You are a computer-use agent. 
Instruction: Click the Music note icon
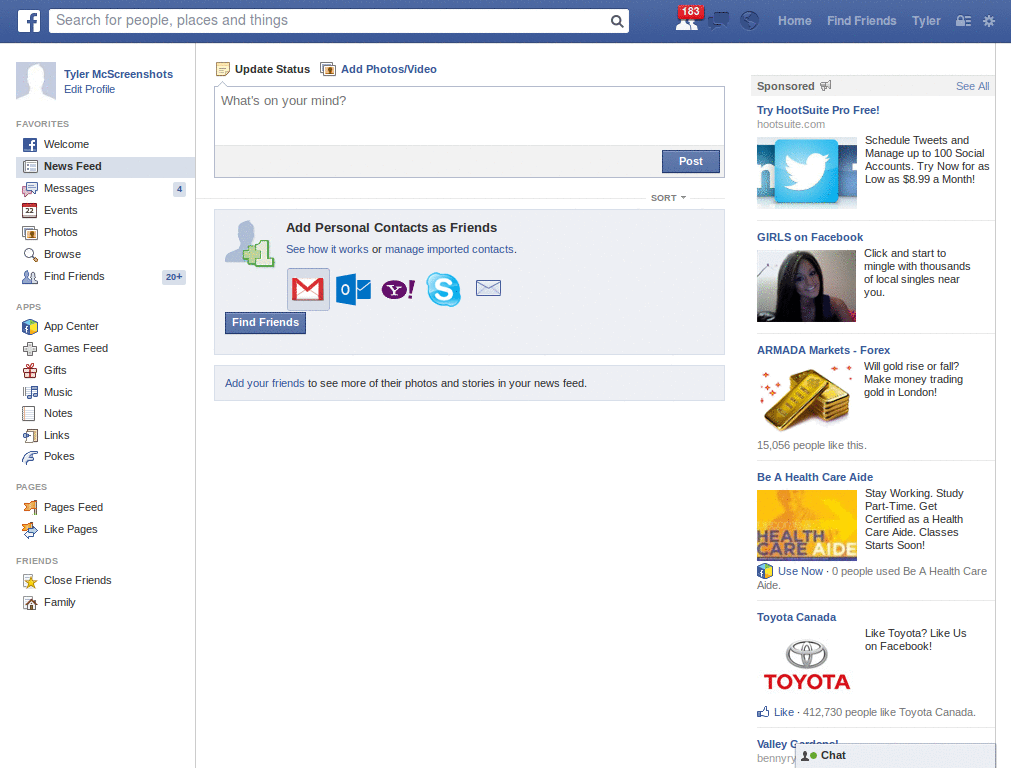[x=30, y=392]
